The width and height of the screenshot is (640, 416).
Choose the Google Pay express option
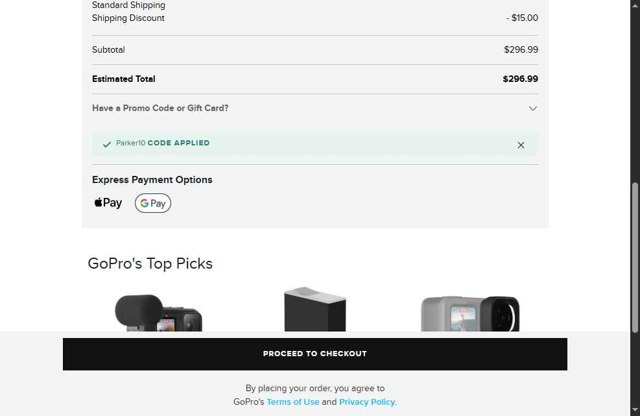(x=153, y=203)
